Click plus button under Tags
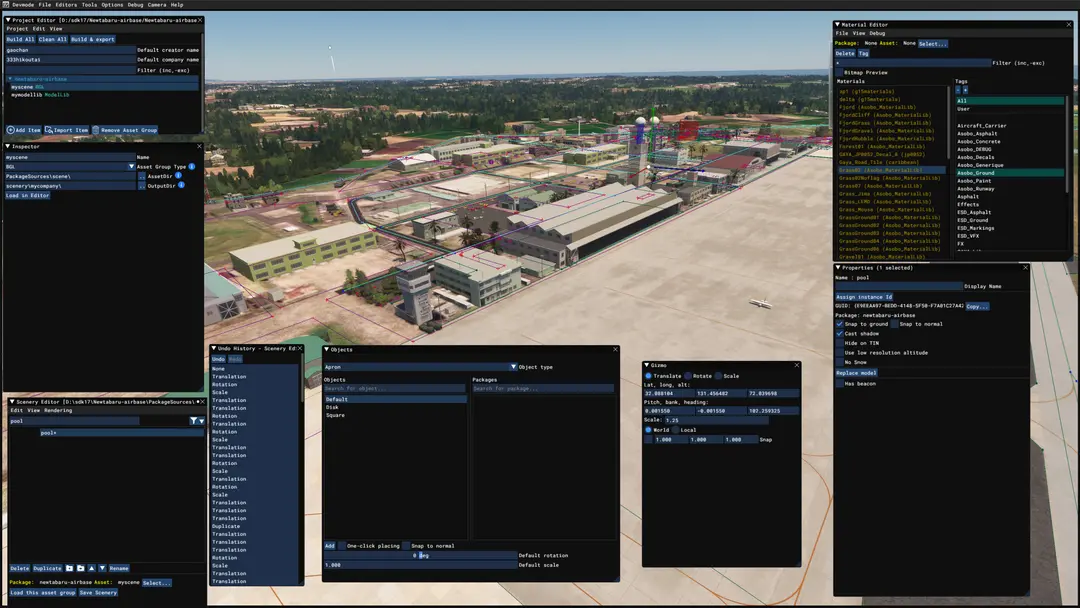 click(x=965, y=90)
